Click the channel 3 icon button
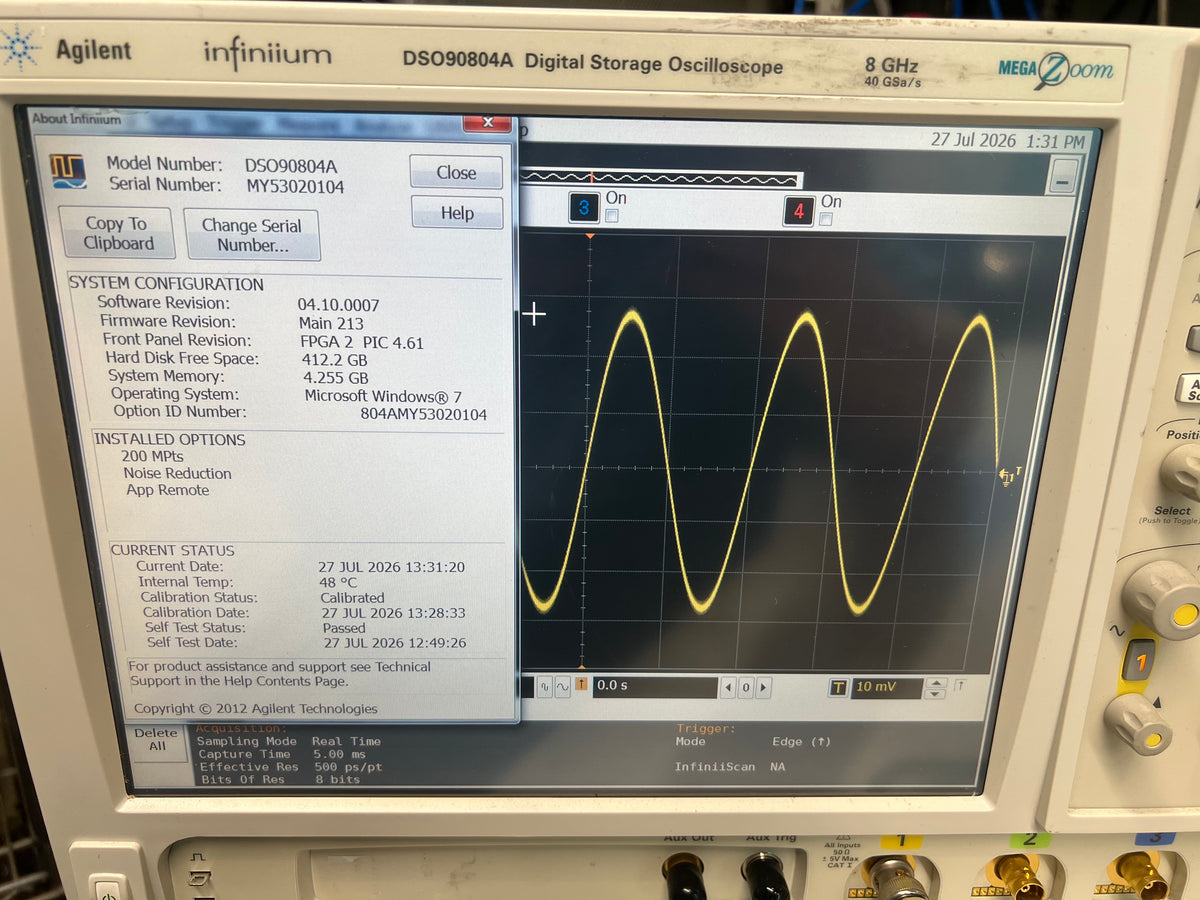Screen dimensions: 1200x900 (584, 208)
